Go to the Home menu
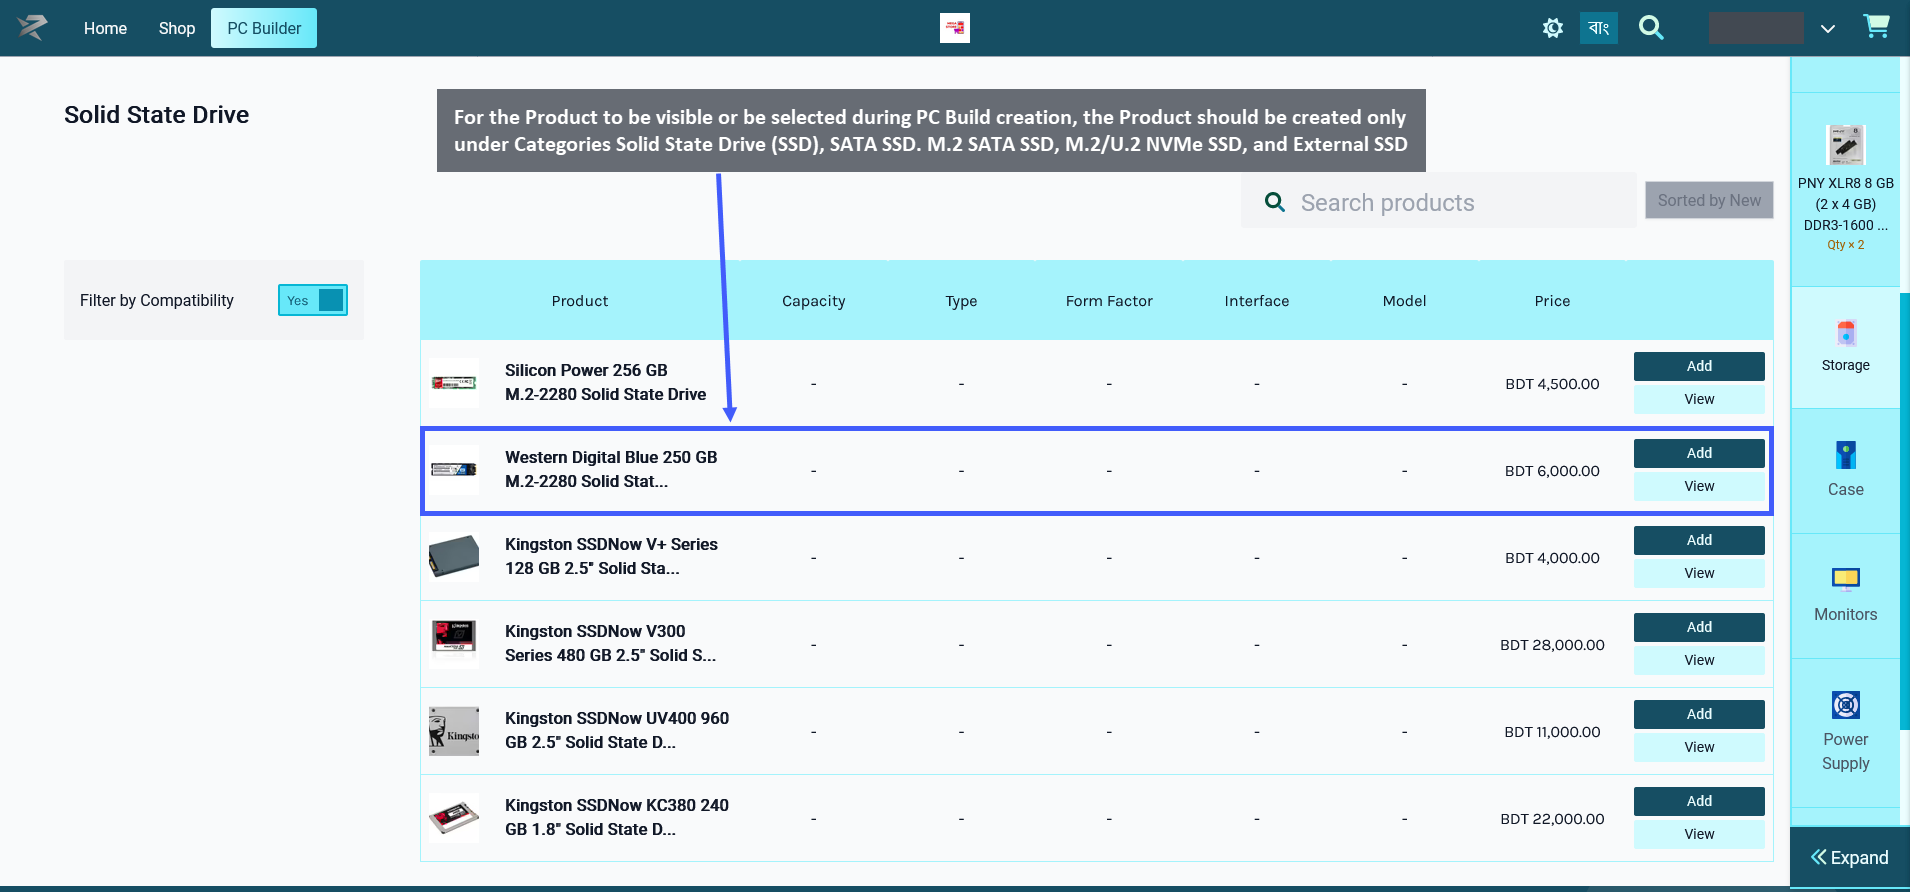Image resolution: width=1910 pixels, height=892 pixels. (105, 28)
